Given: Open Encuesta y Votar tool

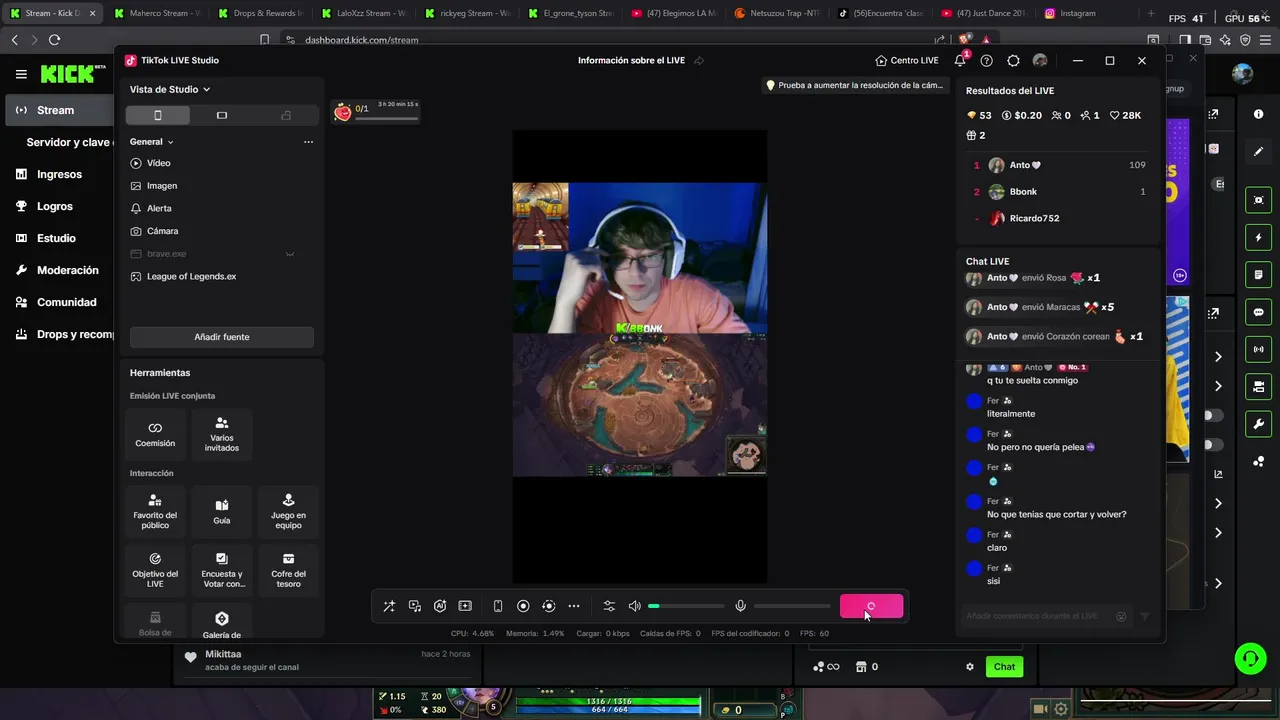Looking at the screenshot, I should click(222, 570).
